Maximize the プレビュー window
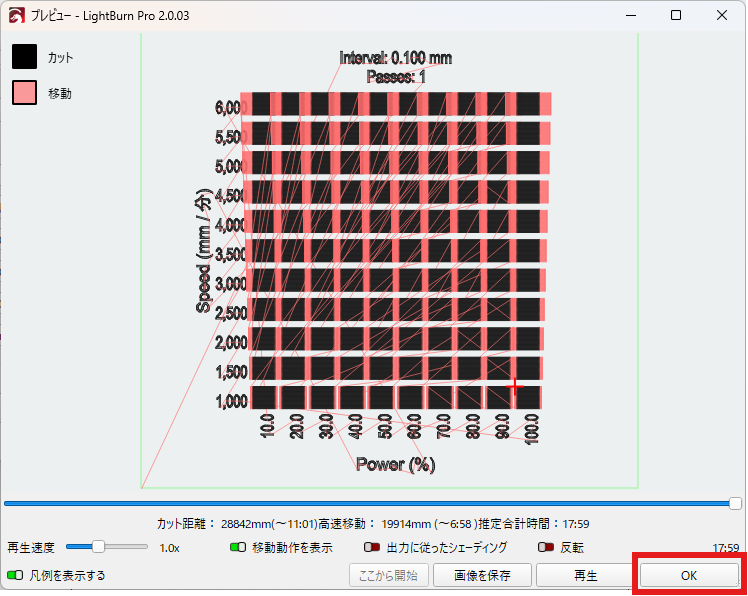748x596 pixels. click(676, 16)
